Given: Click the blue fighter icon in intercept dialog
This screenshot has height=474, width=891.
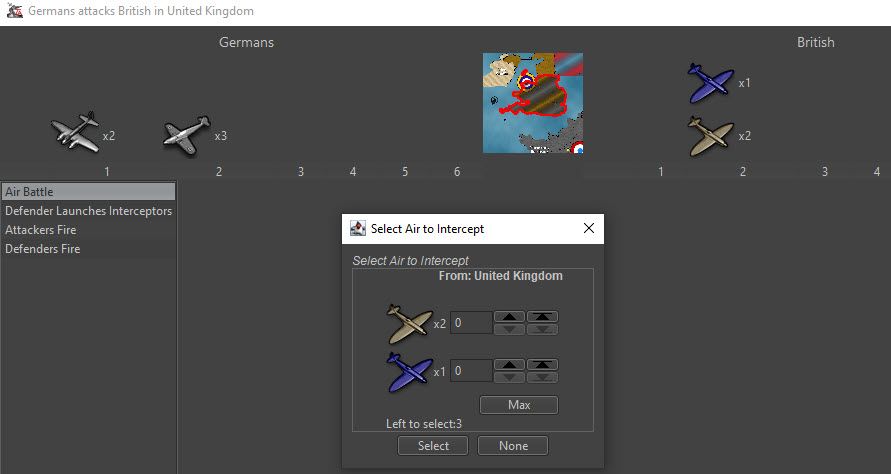Looking at the screenshot, I should point(409,371).
